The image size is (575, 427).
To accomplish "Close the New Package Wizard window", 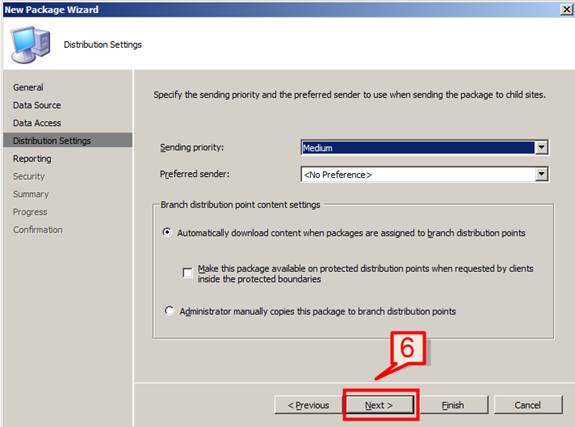I will 567,10.
